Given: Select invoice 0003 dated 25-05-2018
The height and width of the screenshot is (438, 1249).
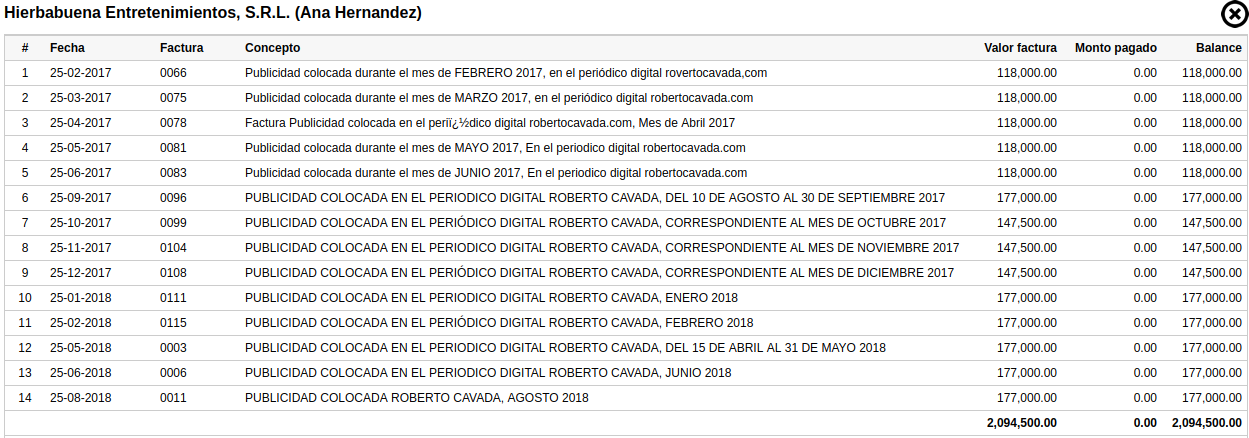Looking at the screenshot, I should click(x=624, y=348).
